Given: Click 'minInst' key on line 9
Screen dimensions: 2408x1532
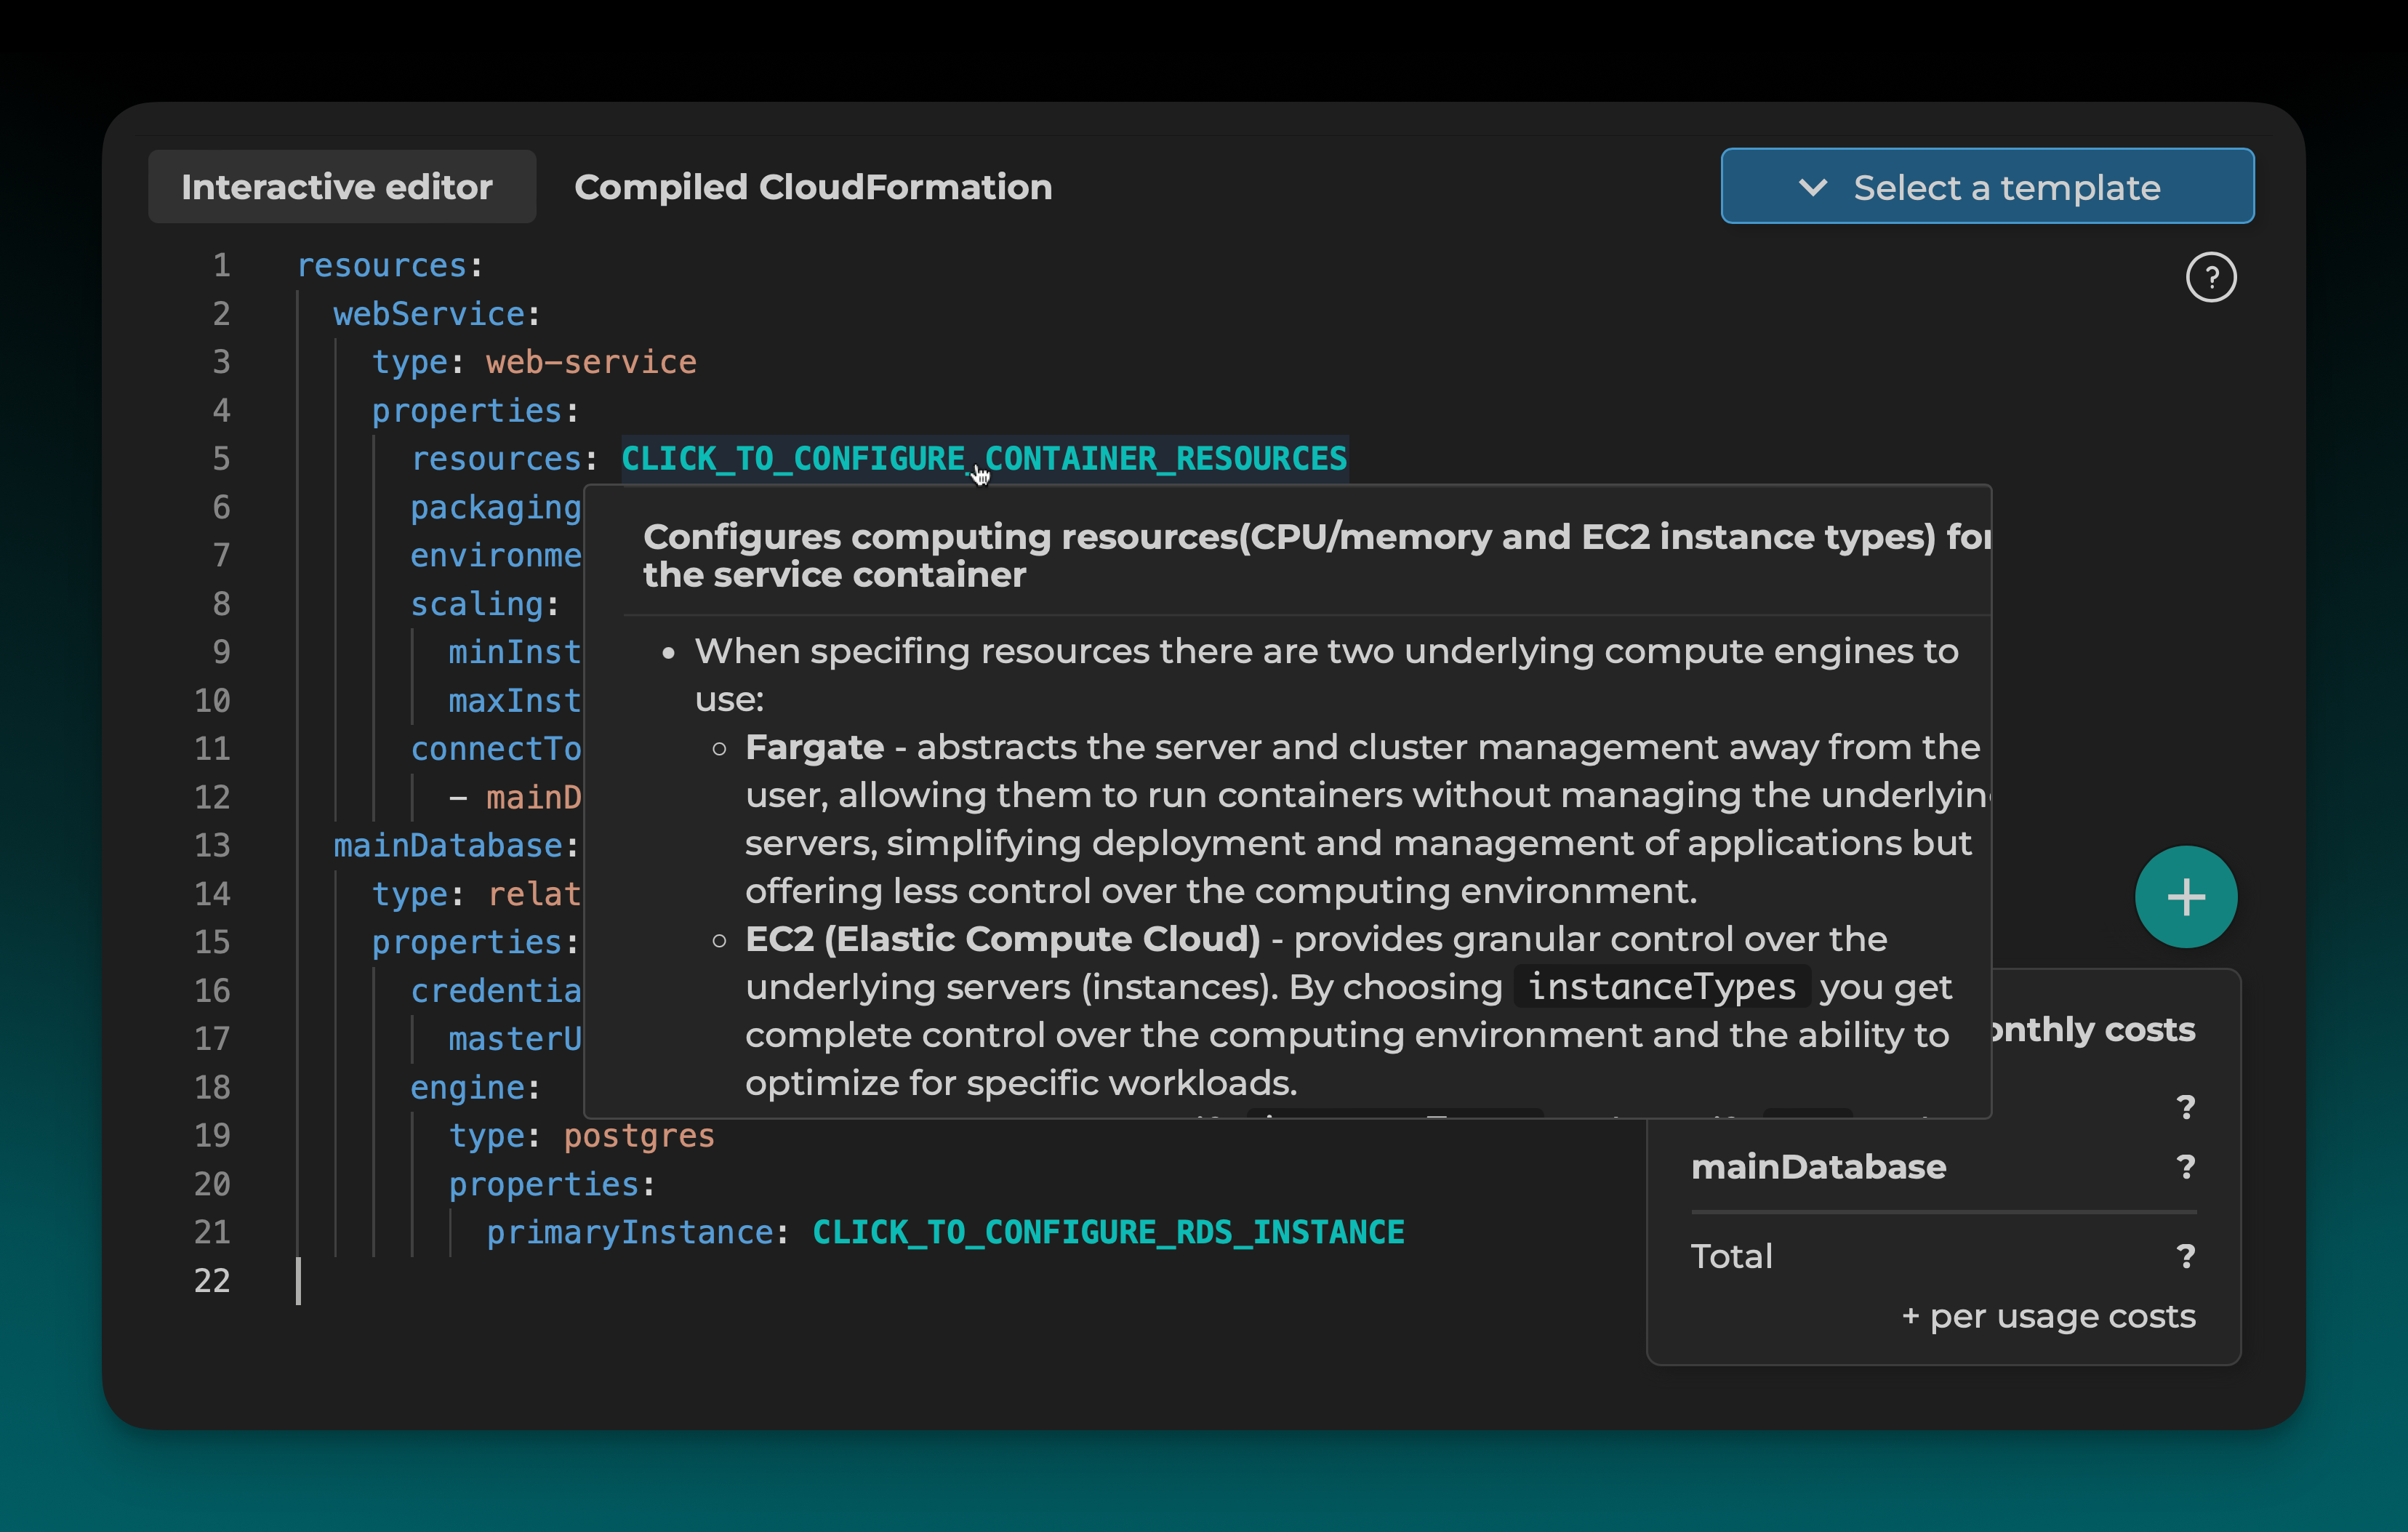Looking at the screenshot, I should point(515,653).
